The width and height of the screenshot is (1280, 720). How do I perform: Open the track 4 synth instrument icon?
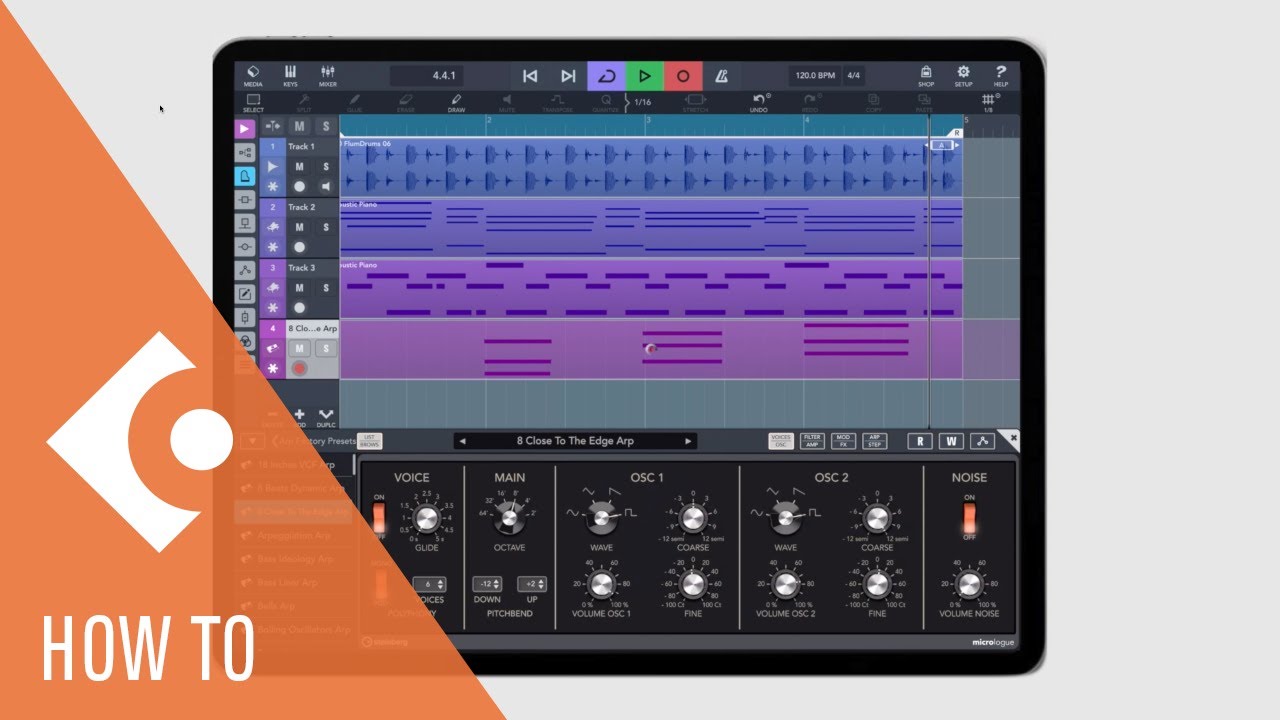tap(273, 348)
